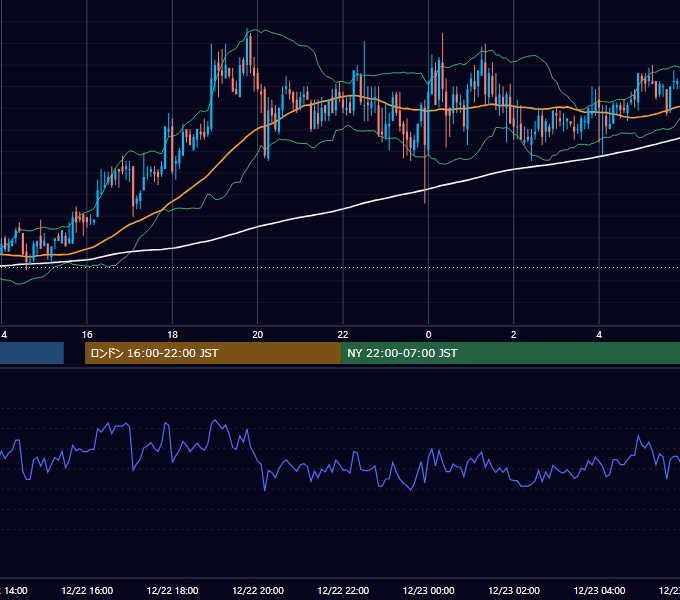The height and width of the screenshot is (600, 680).
Task: Click the 12/22 20:00 bottom axis label
Action: 258,590
